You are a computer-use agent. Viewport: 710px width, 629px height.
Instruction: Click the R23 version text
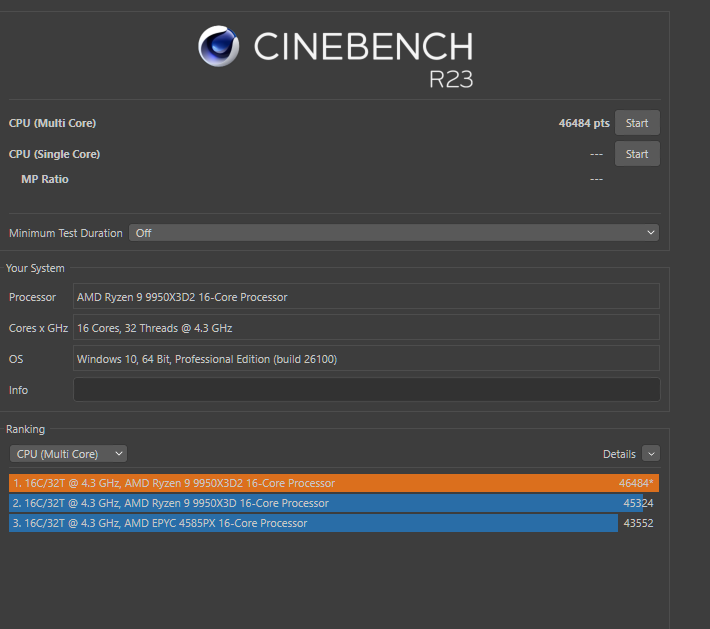click(451, 80)
